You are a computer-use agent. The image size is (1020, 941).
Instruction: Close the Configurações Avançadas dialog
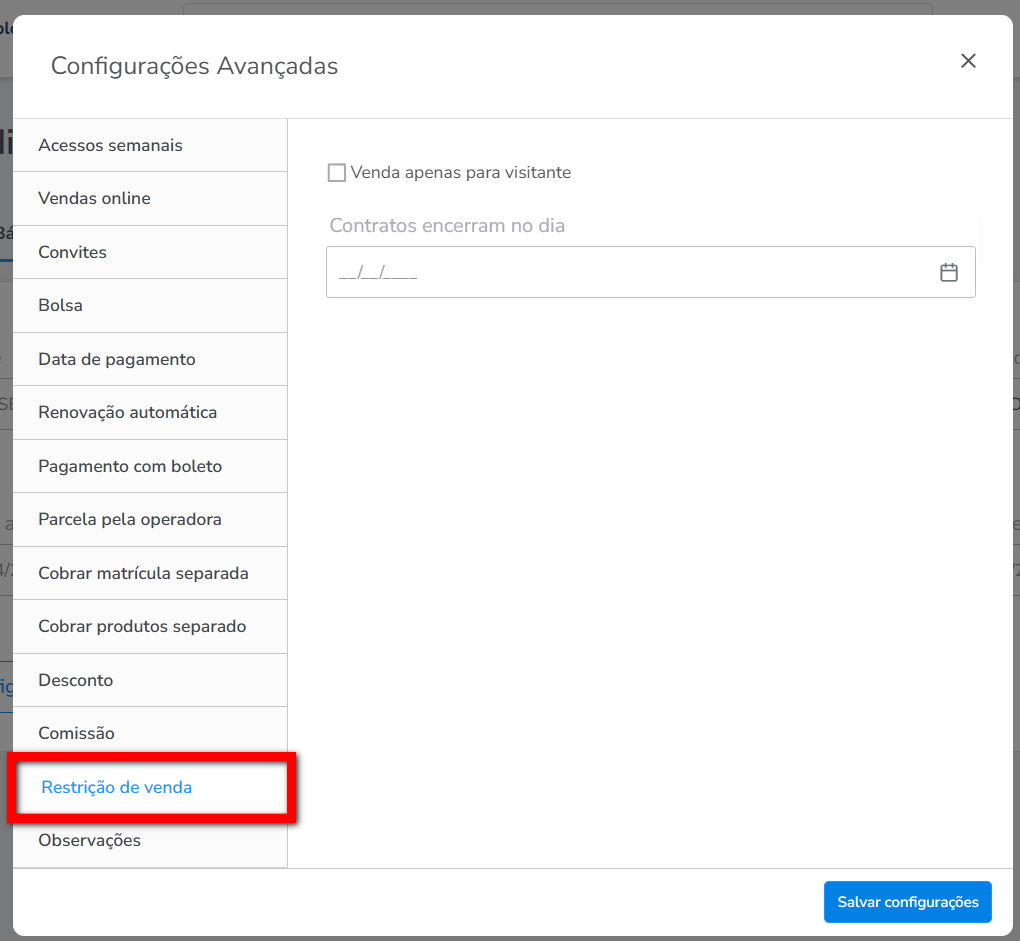click(x=968, y=61)
